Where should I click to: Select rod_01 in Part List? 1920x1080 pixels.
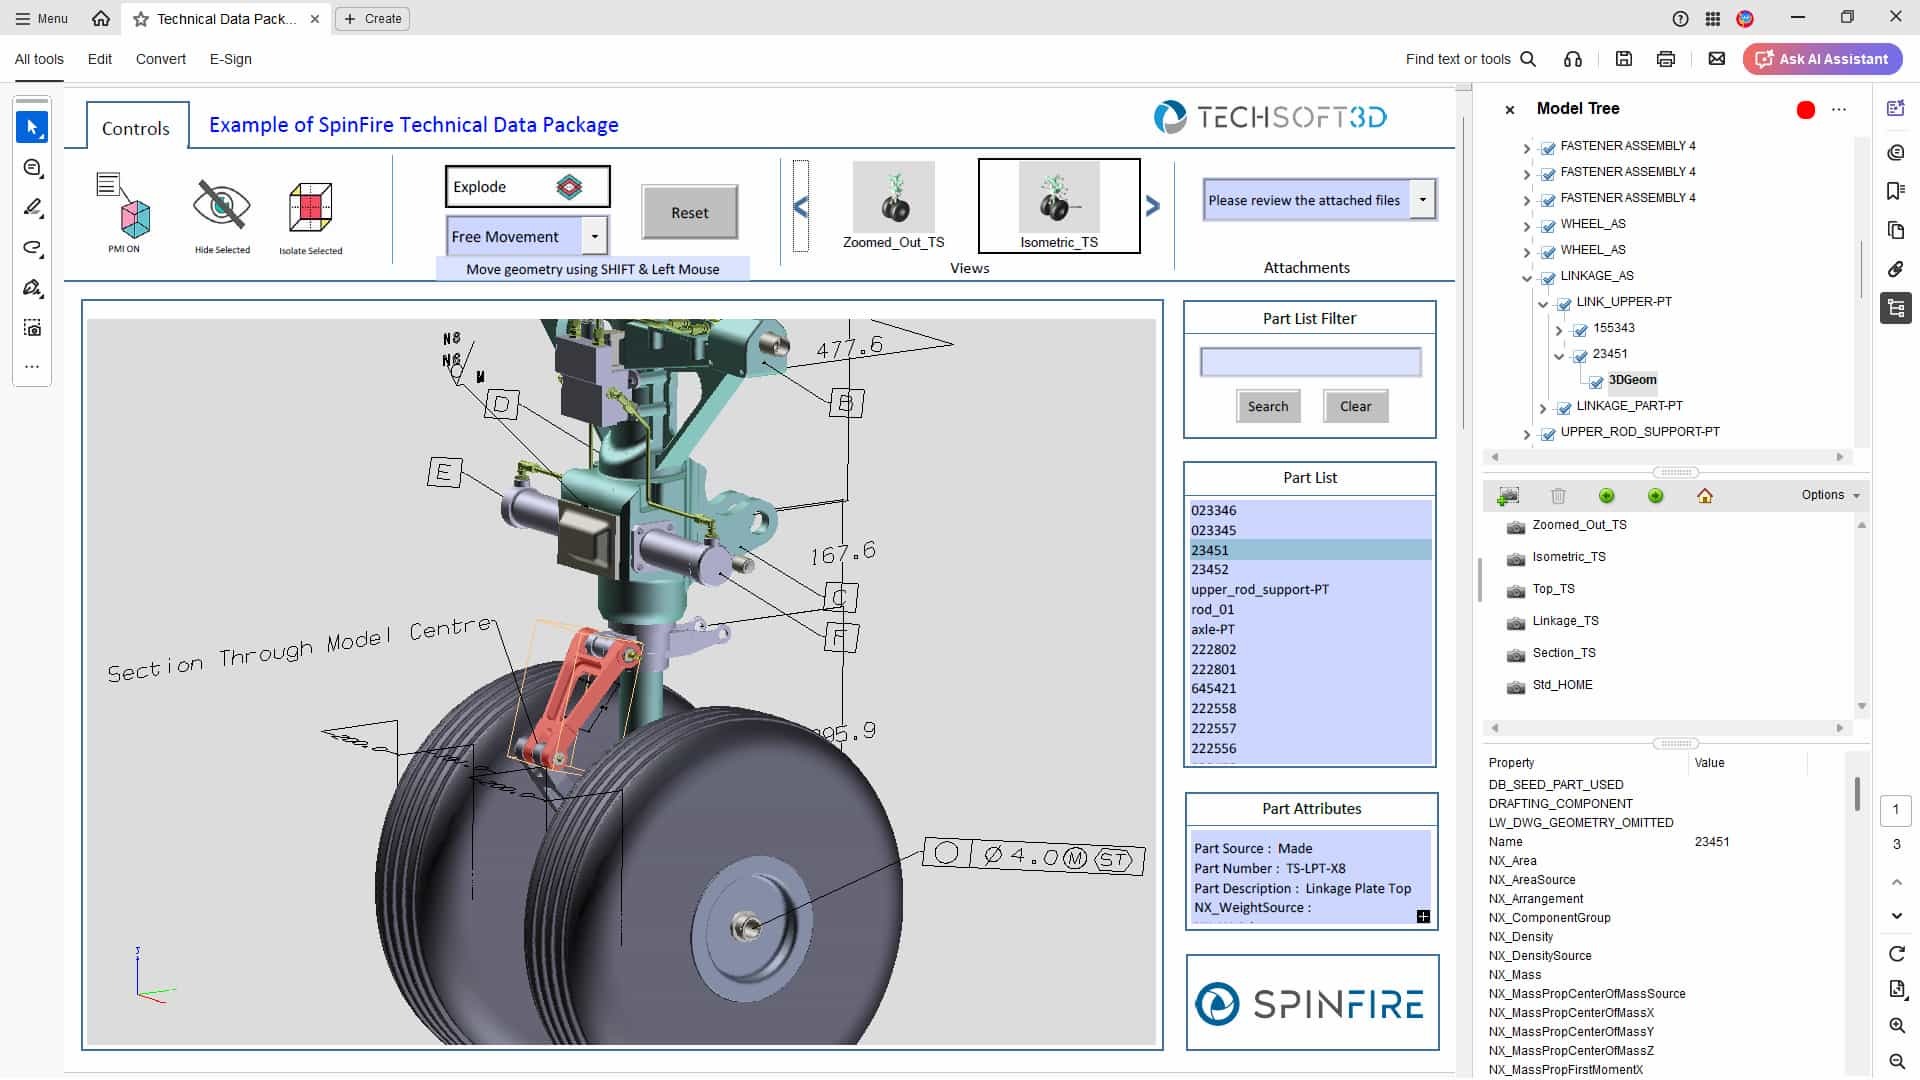1309,609
